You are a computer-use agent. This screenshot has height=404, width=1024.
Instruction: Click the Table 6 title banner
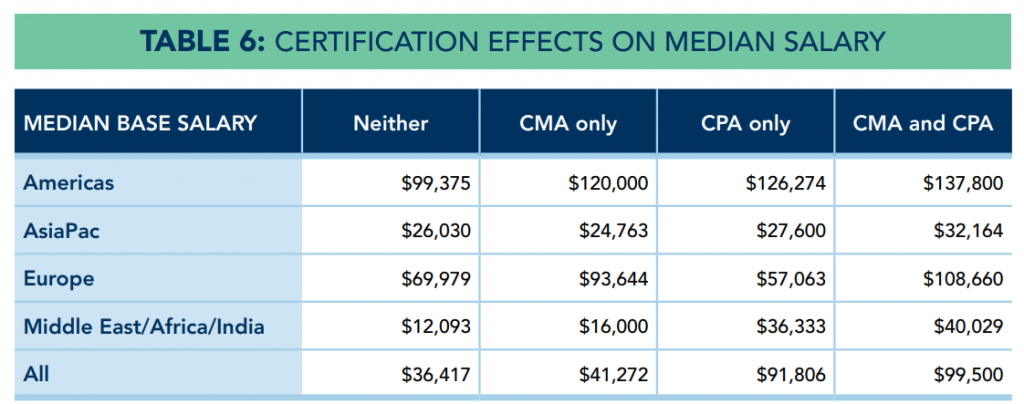click(512, 40)
